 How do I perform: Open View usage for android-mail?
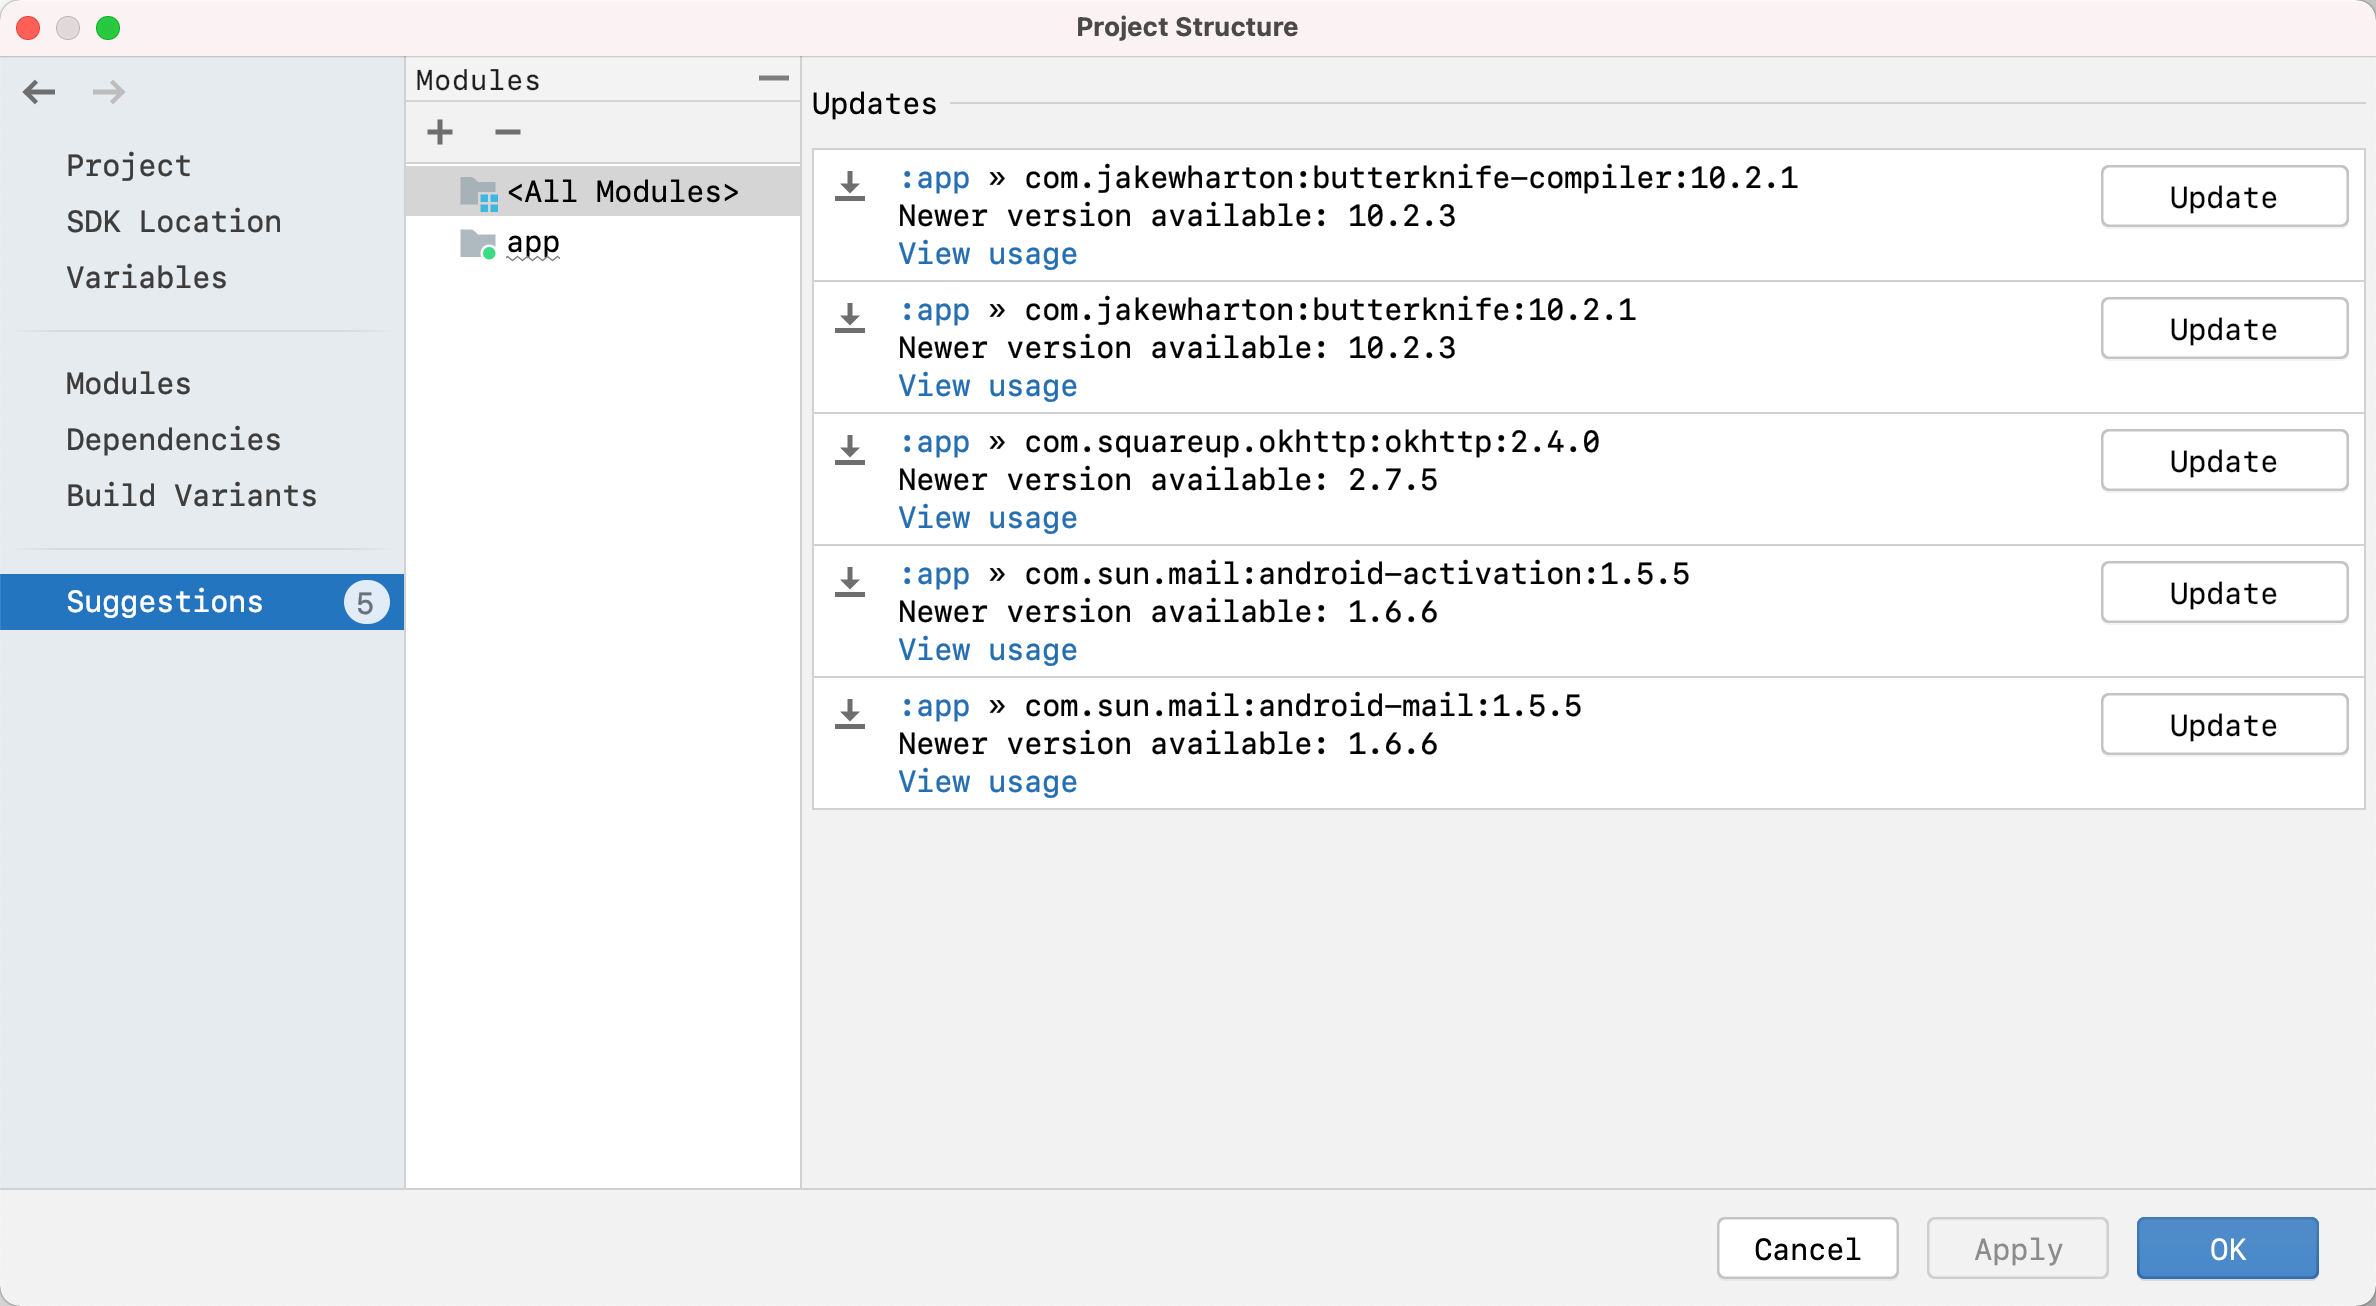pos(987,782)
